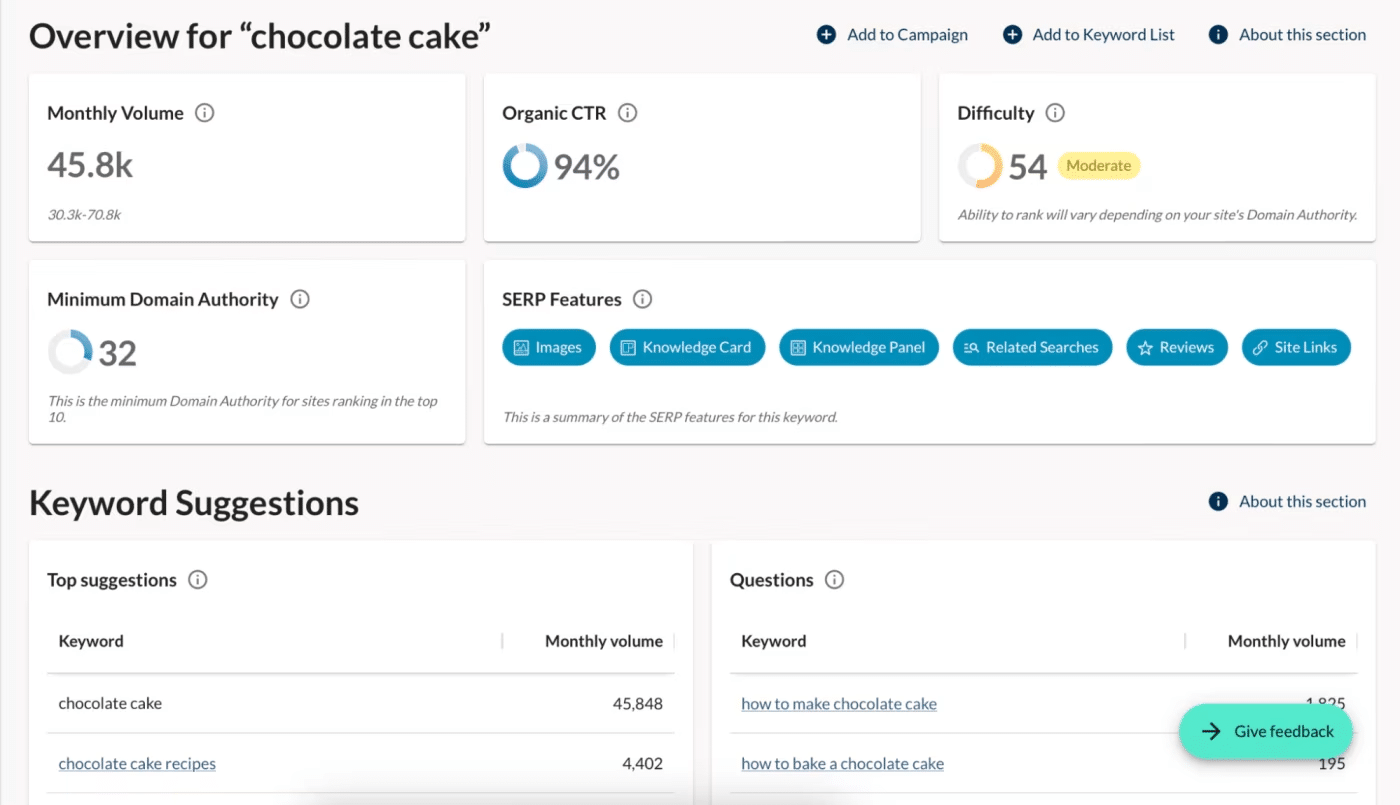Click the info icon next to Organic CTR
The width and height of the screenshot is (1400, 805).
pos(628,113)
